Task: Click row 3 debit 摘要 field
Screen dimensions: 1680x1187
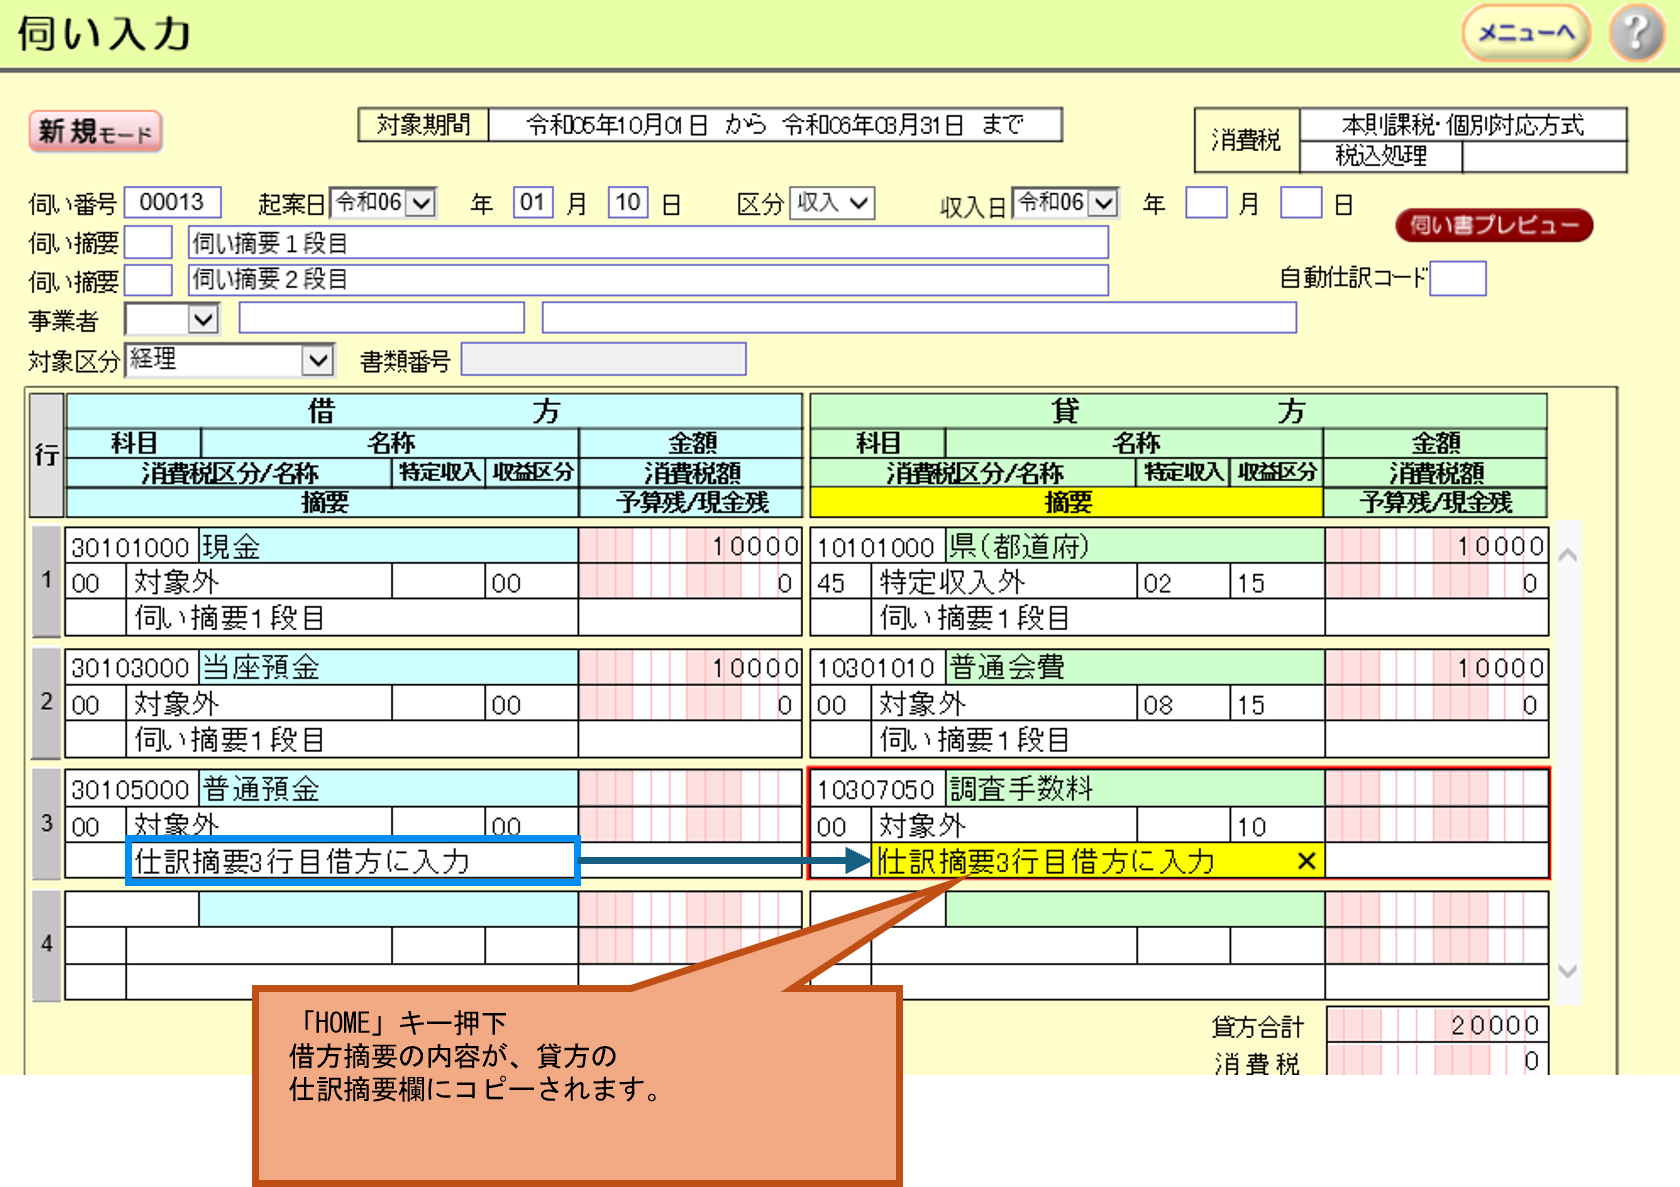Action: pyautogui.click(x=352, y=861)
